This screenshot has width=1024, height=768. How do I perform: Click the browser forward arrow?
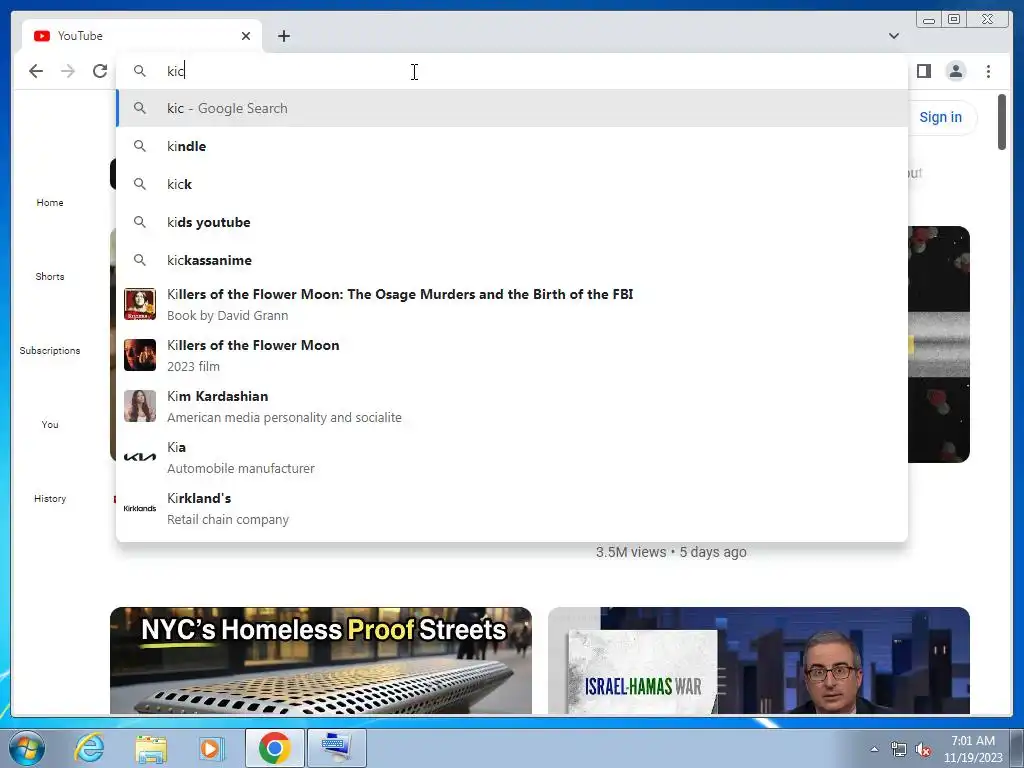tap(68, 71)
